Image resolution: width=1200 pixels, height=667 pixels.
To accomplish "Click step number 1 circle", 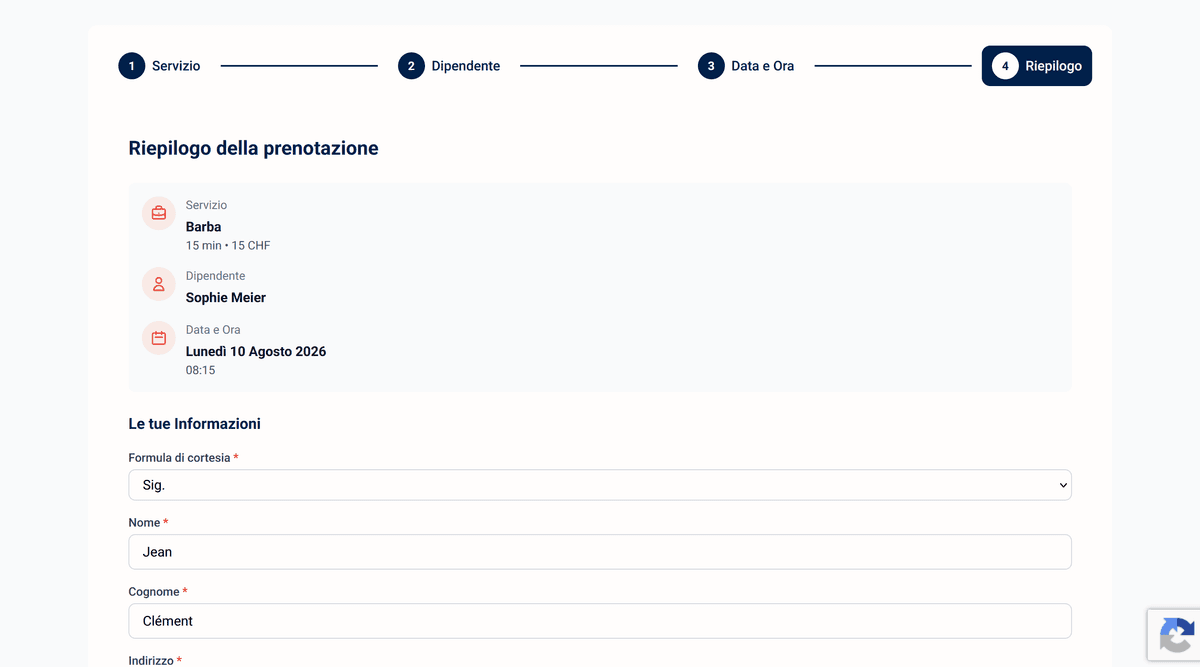I will (x=131, y=66).
